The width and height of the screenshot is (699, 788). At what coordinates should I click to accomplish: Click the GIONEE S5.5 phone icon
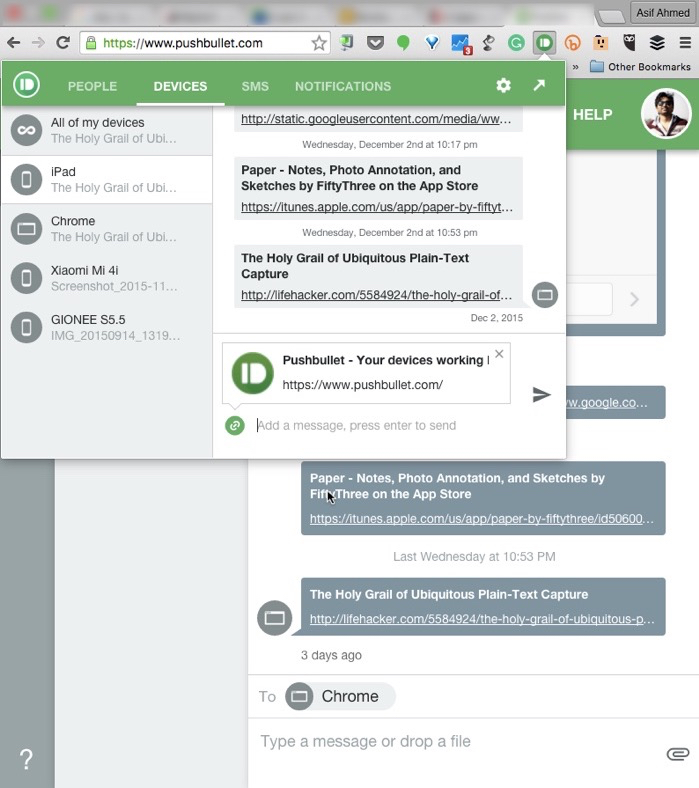(26, 327)
